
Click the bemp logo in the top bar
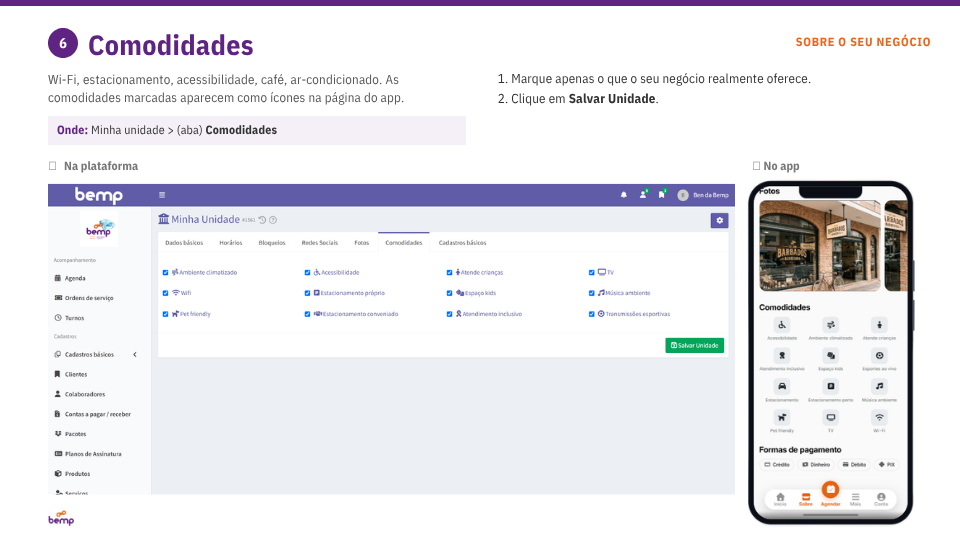pyautogui.click(x=99, y=195)
